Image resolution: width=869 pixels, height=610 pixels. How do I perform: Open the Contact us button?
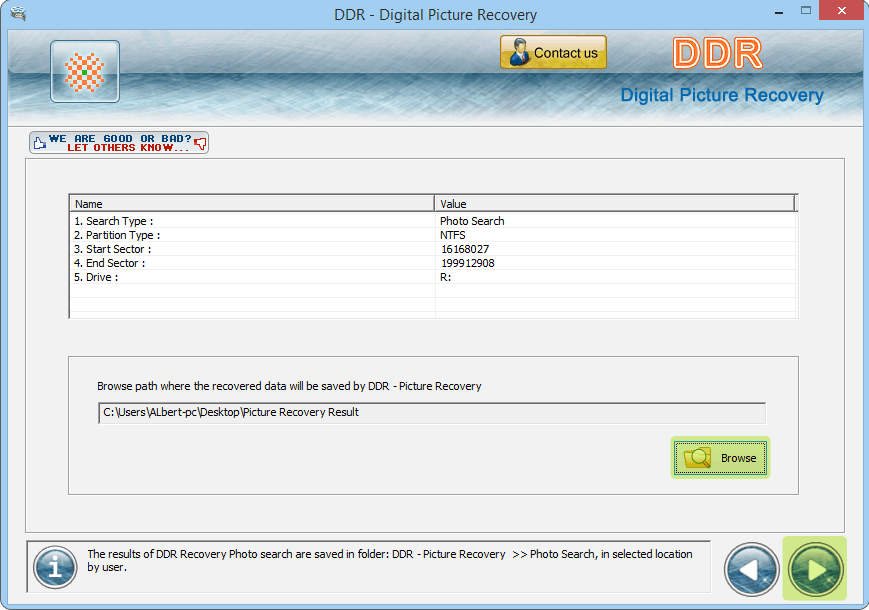tap(553, 52)
